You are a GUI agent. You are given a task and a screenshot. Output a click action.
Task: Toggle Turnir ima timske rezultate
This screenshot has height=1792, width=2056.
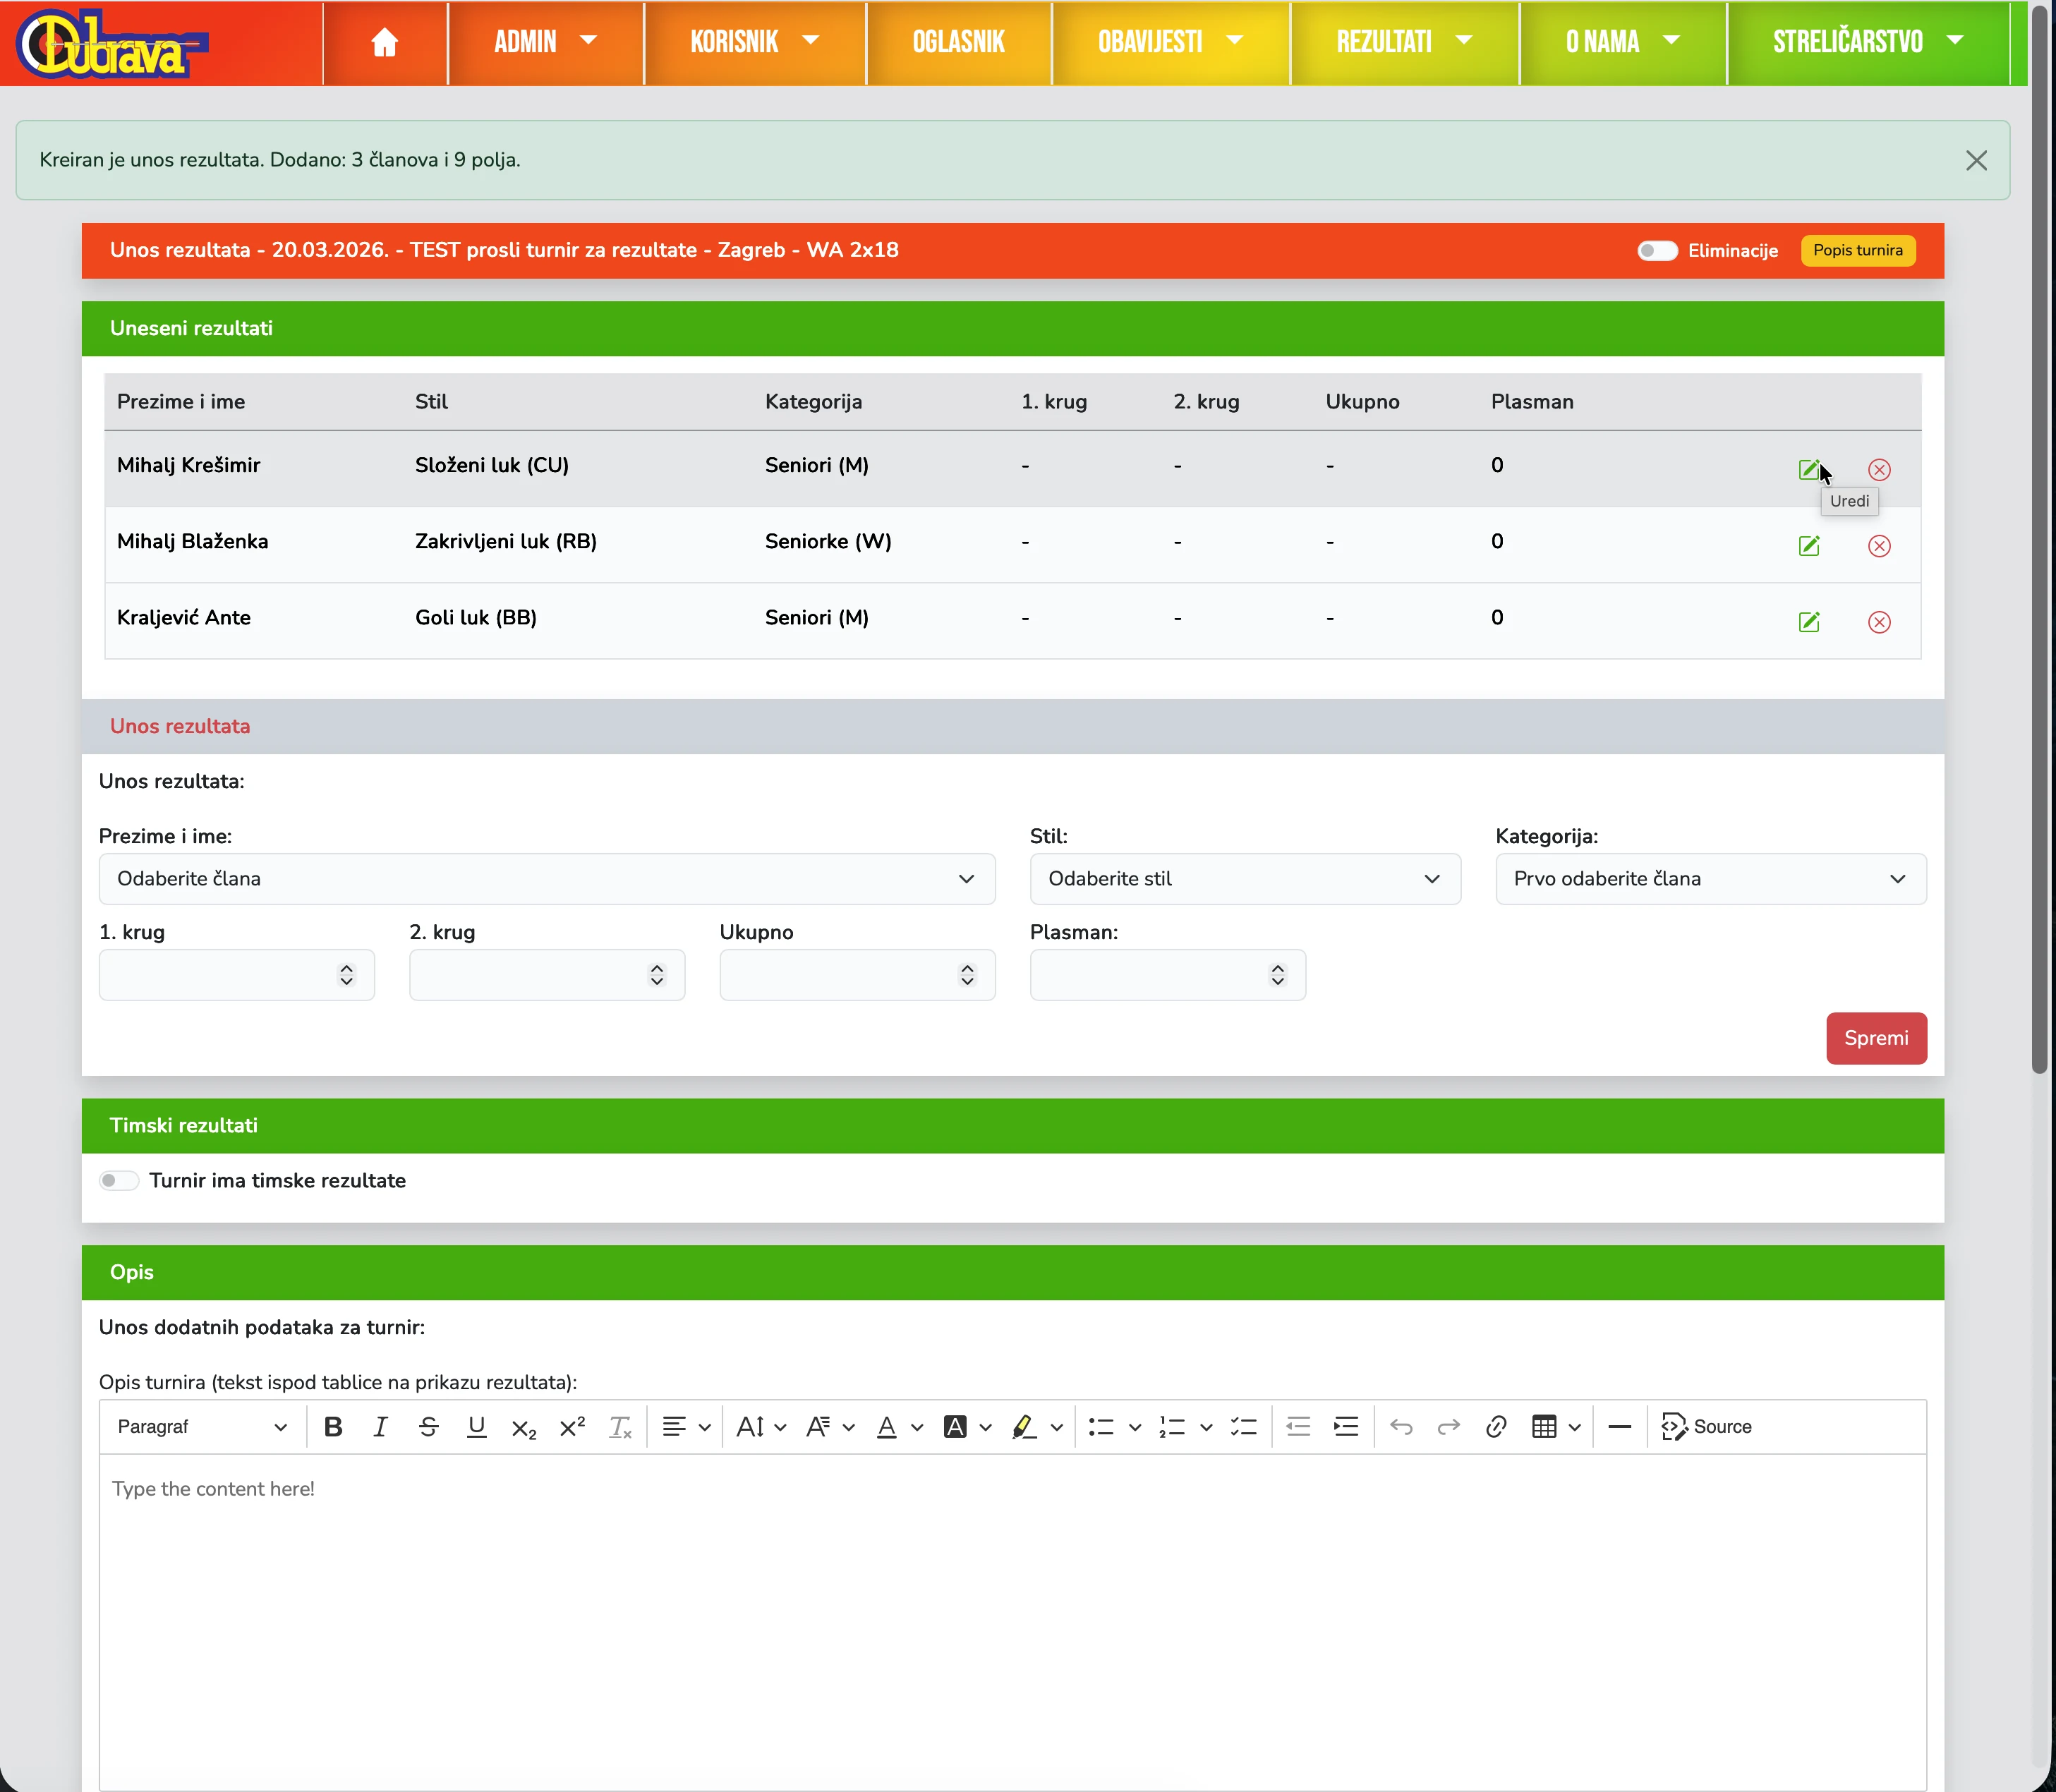pos(119,1181)
